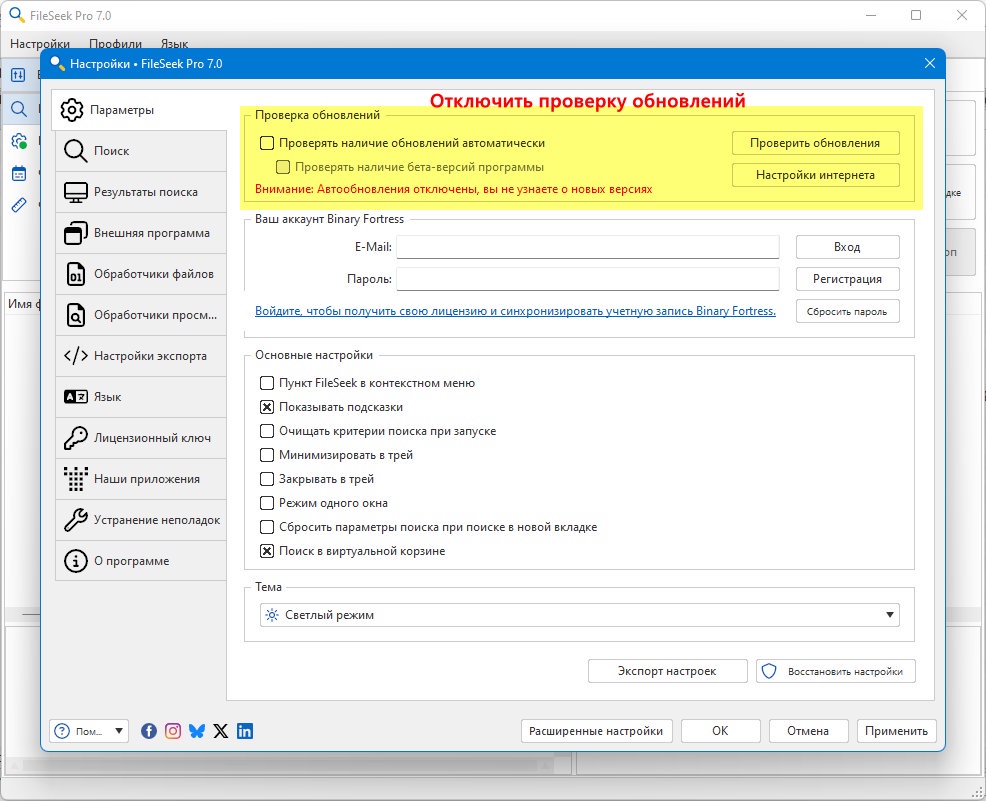Close the Настройки dialog
This screenshot has width=986, height=801.
930,64
